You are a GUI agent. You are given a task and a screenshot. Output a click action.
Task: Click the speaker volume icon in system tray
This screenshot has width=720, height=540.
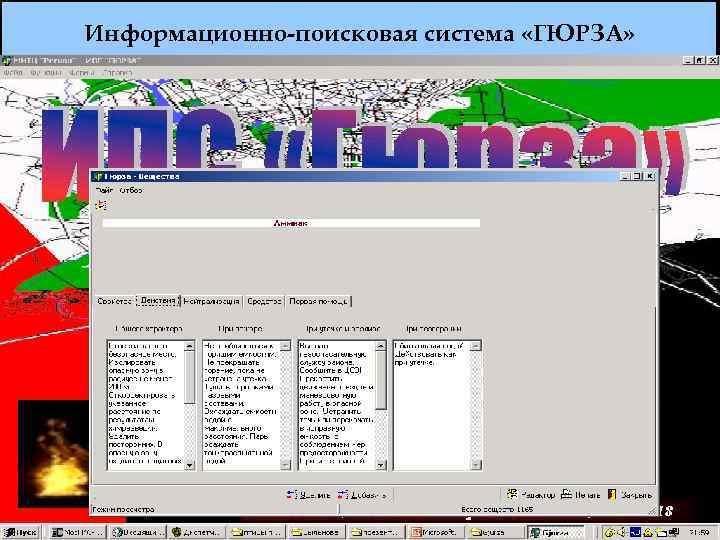click(x=622, y=533)
